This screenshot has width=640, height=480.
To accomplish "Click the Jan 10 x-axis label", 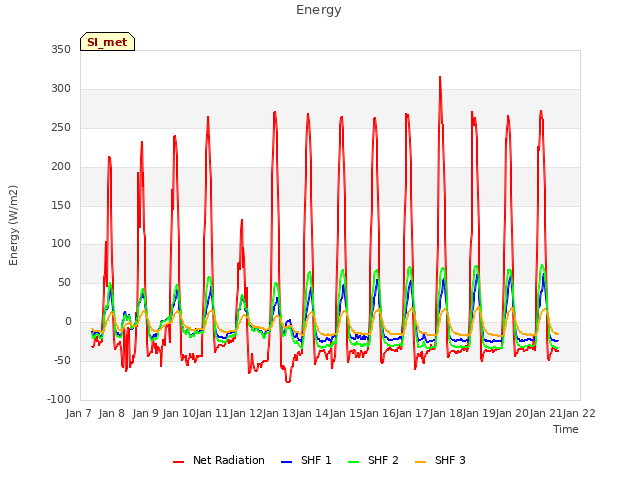I will pos(179,413).
